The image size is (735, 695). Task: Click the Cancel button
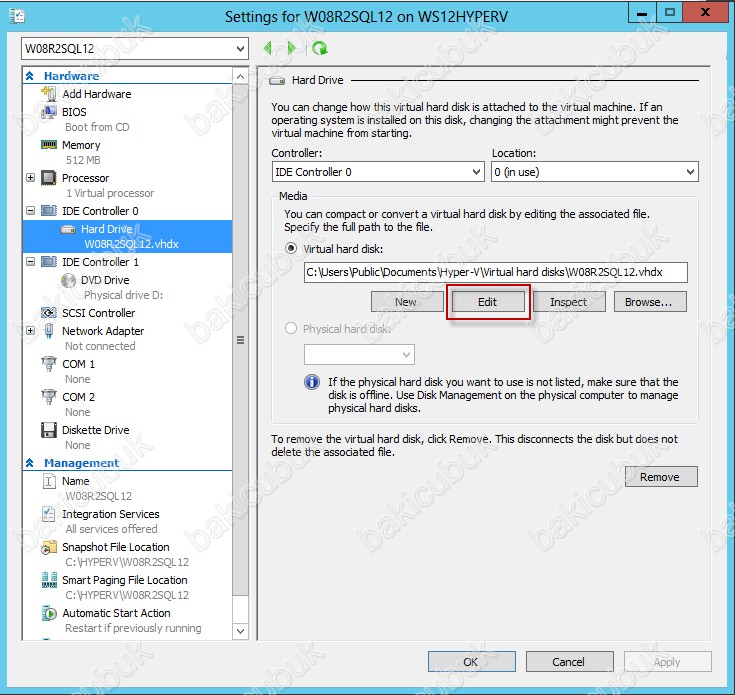click(570, 662)
